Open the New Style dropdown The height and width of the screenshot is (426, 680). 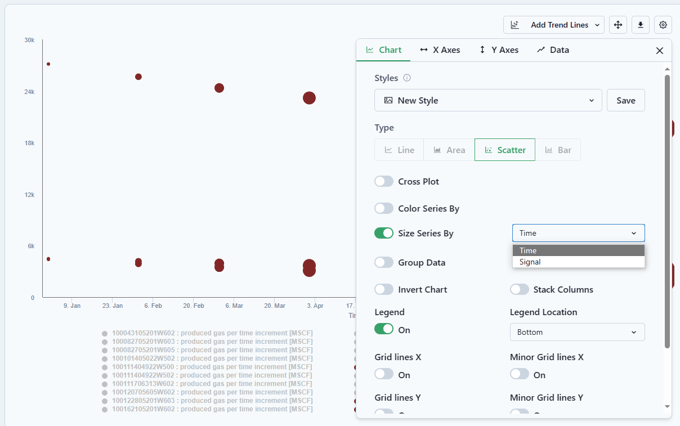[x=488, y=100]
